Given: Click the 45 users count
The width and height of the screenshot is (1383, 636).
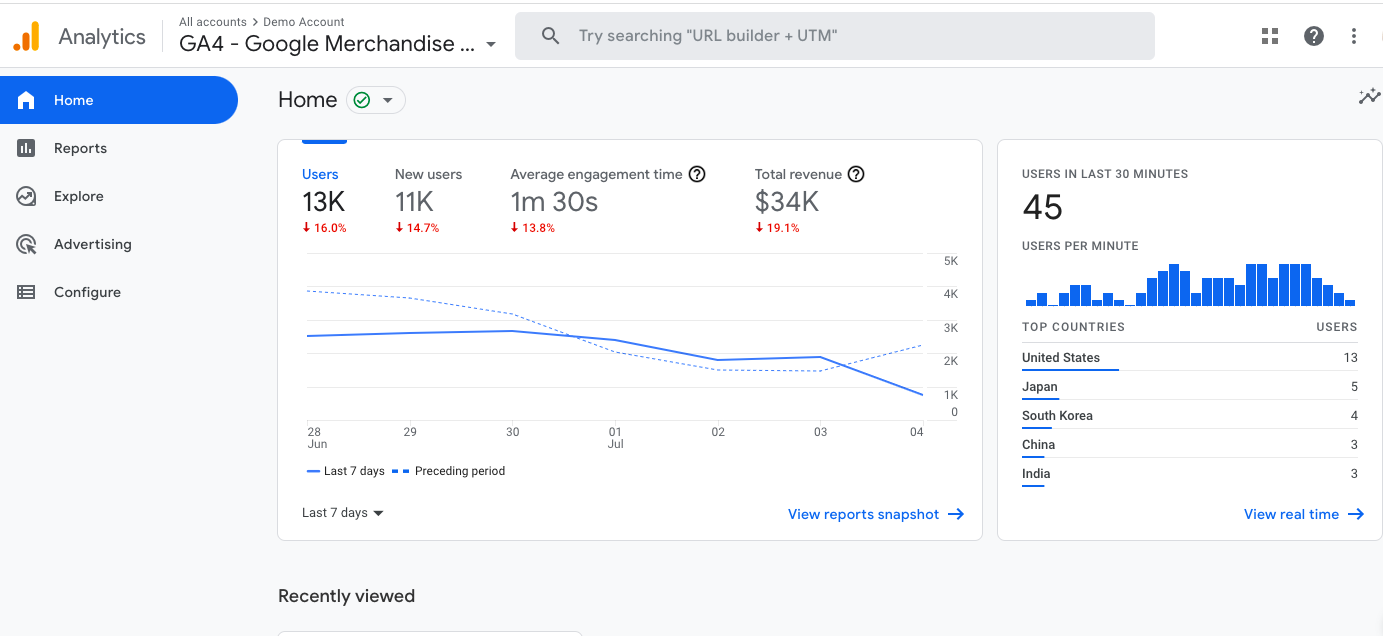Looking at the screenshot, I should 1043,208.
